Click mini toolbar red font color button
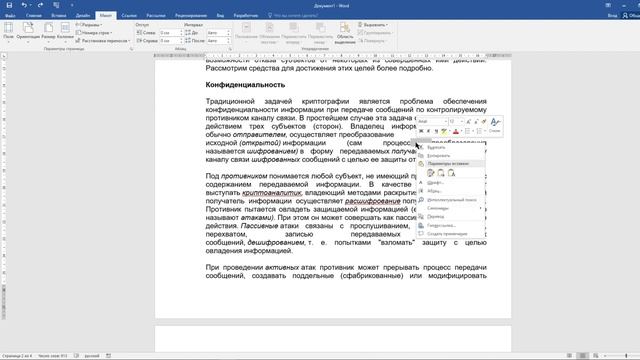This screenshot has height=360, width=640. tap(456, 131)
